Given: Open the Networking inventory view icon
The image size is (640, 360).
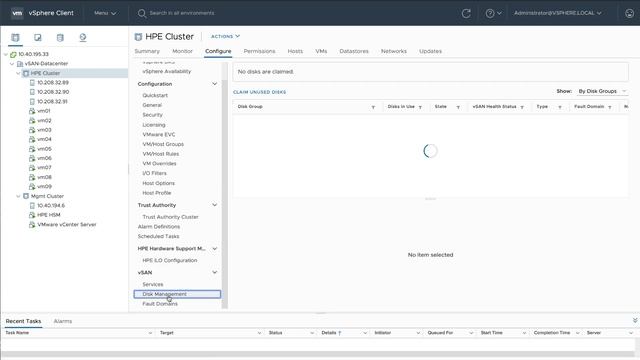Looking at the screenshot, I should pyautogui.click(x=82, y=38).
